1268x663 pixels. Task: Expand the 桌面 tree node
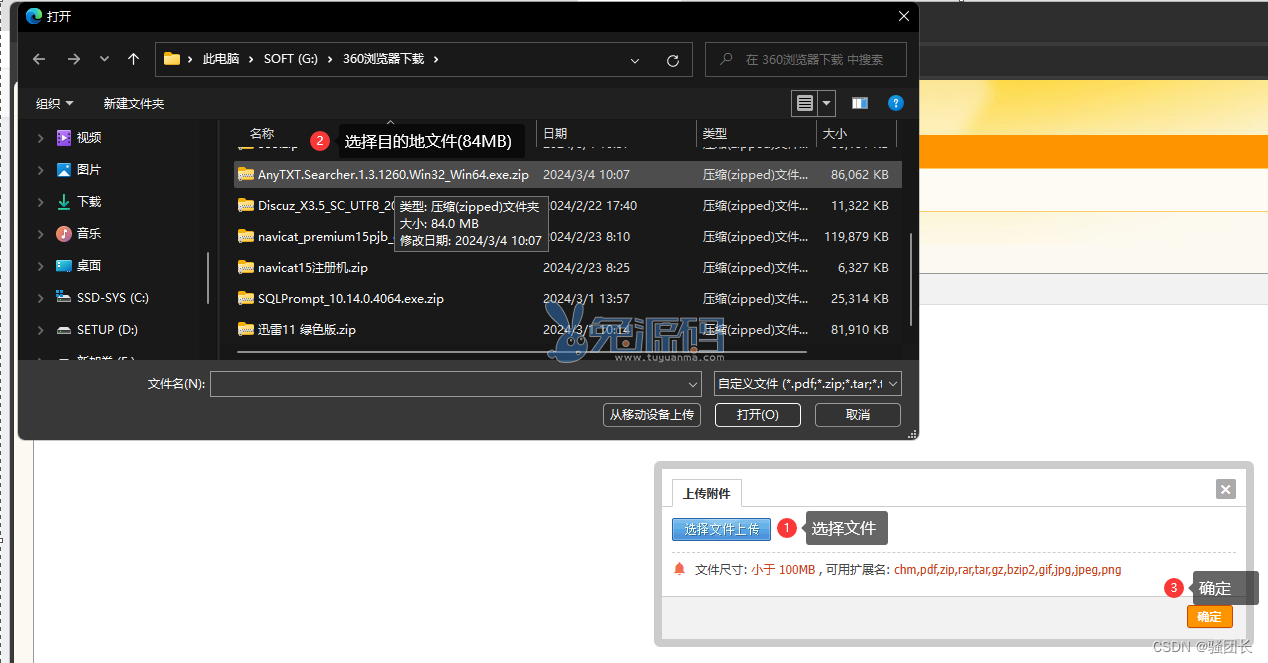tap(41, 265)
